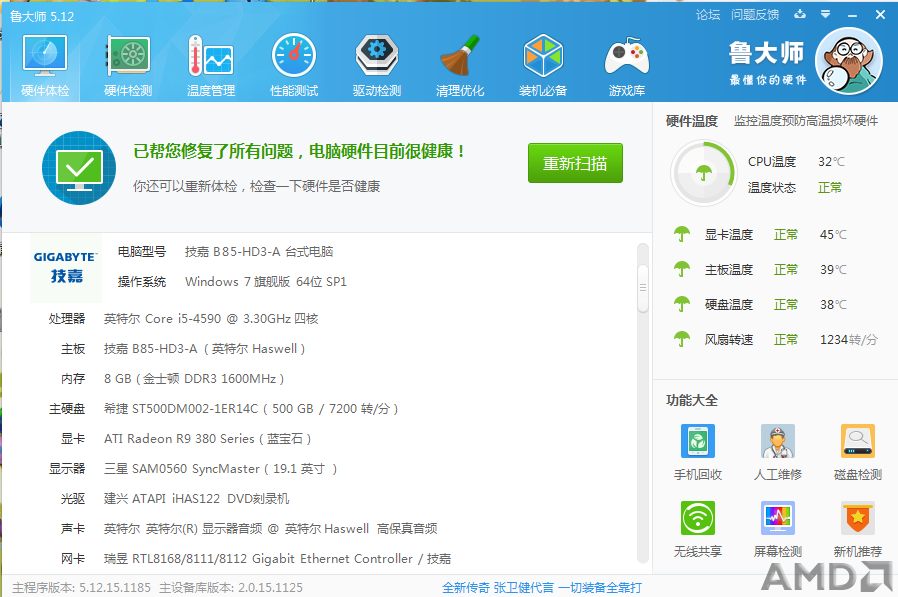
Task: Open the 问题反馈 feedback link
Action: (755, 15)
